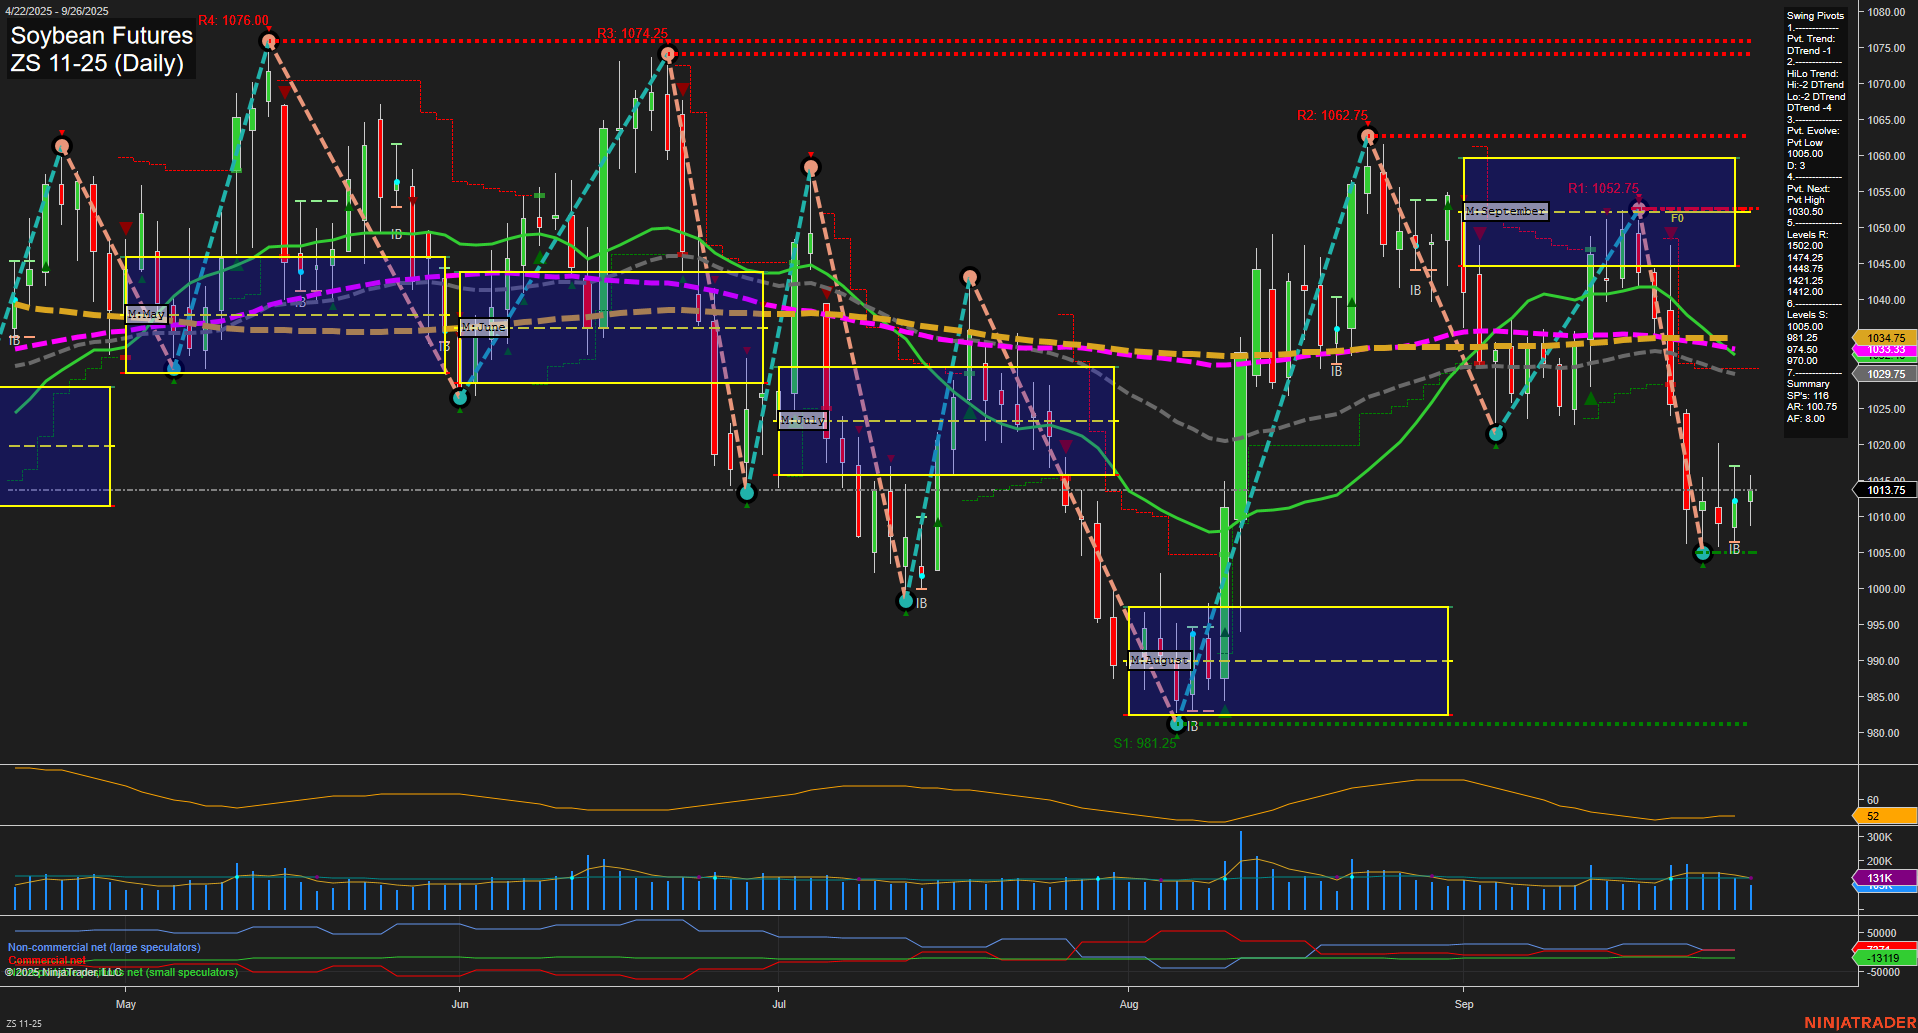Select the ZS 11-25 tab at bottom left
The height and width of the screenshot is (1033, 1918).
tap(22, 1022)
